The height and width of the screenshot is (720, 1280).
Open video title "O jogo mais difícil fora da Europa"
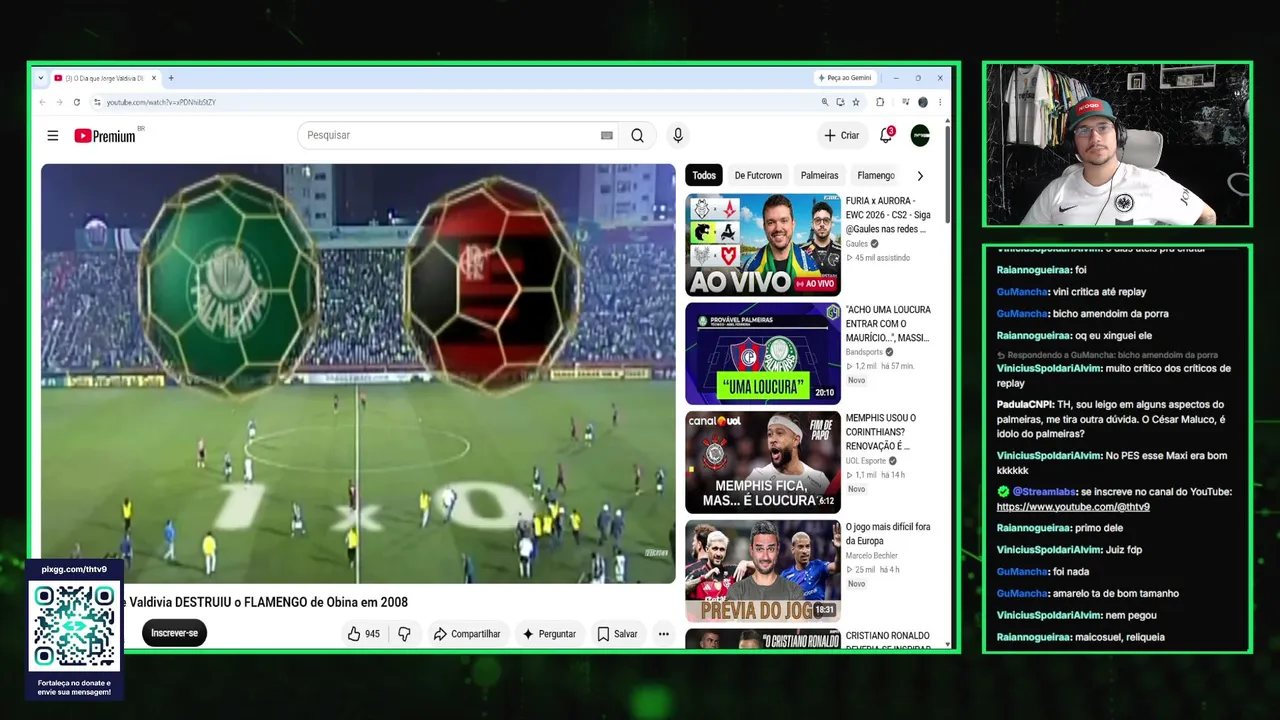click(x=888, y=534)
